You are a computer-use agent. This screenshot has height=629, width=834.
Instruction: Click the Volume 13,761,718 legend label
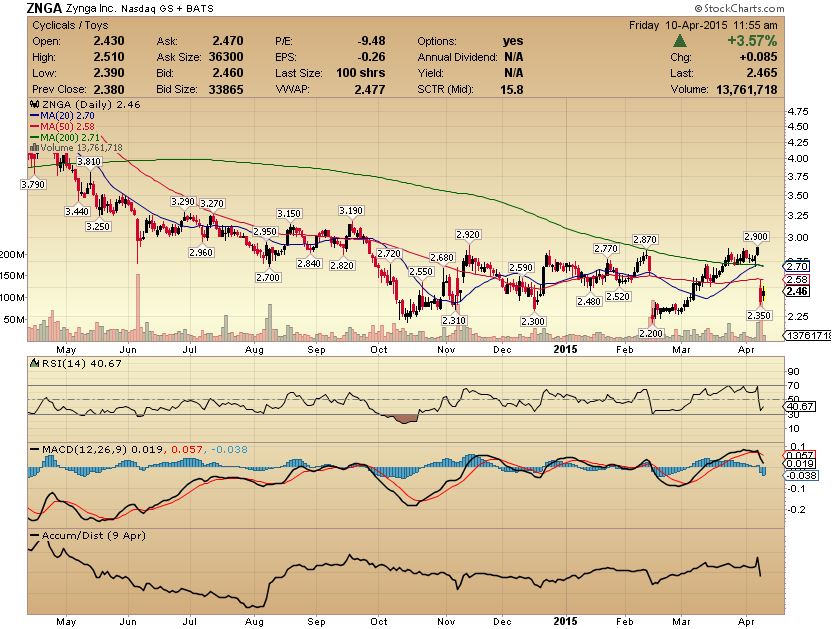[81, 148]
